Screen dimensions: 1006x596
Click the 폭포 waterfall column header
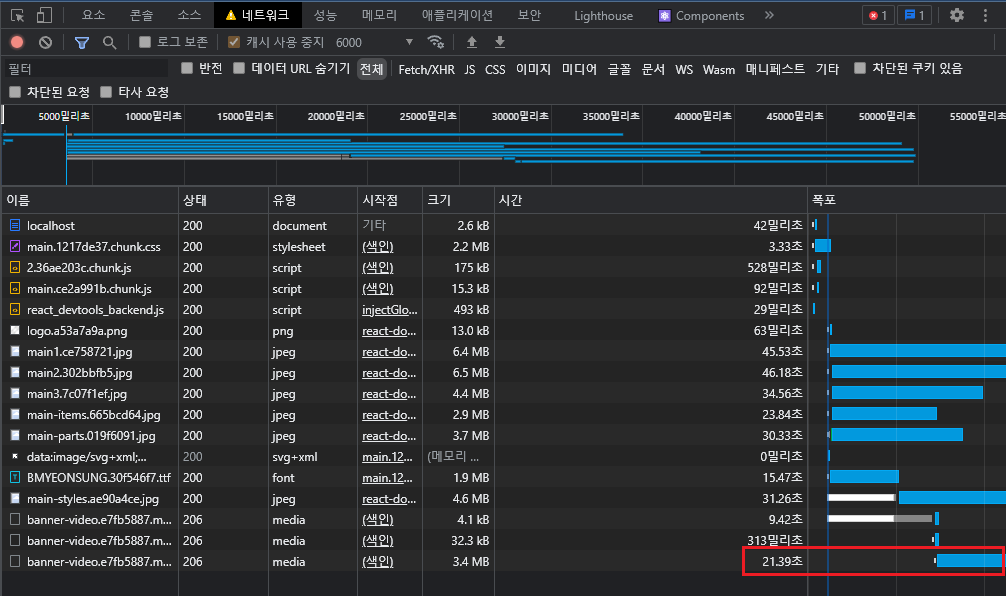coord(907,200)
